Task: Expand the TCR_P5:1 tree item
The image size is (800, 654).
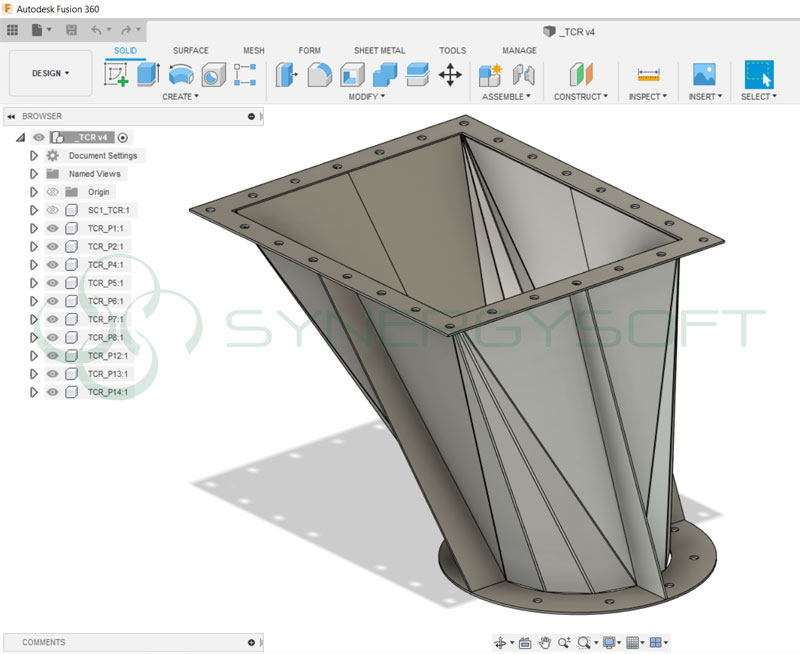Action: (33, 282)
